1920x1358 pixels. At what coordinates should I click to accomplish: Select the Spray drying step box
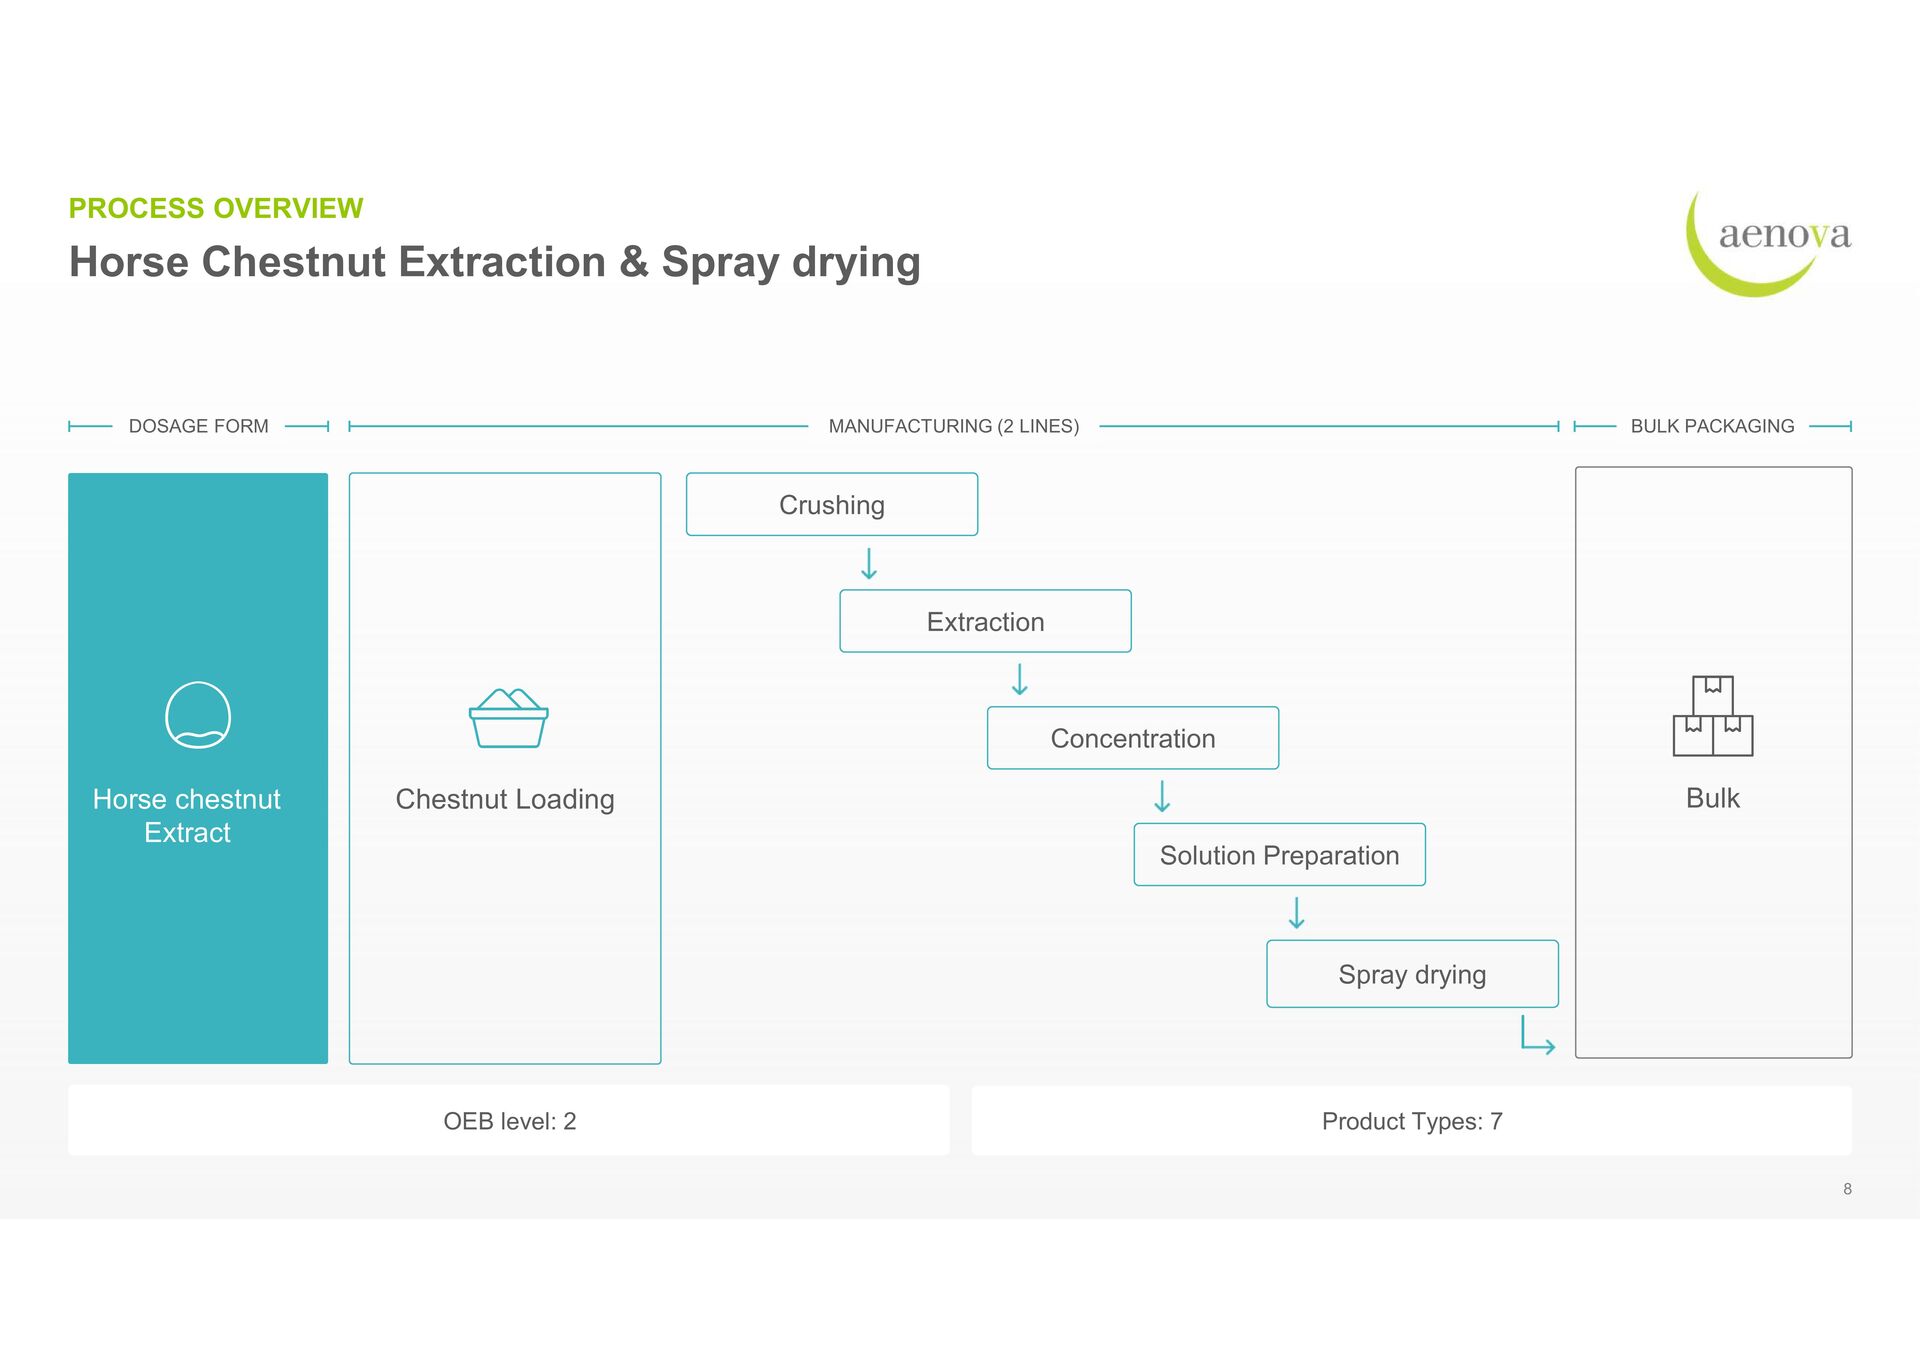(x=1412, y=974)
